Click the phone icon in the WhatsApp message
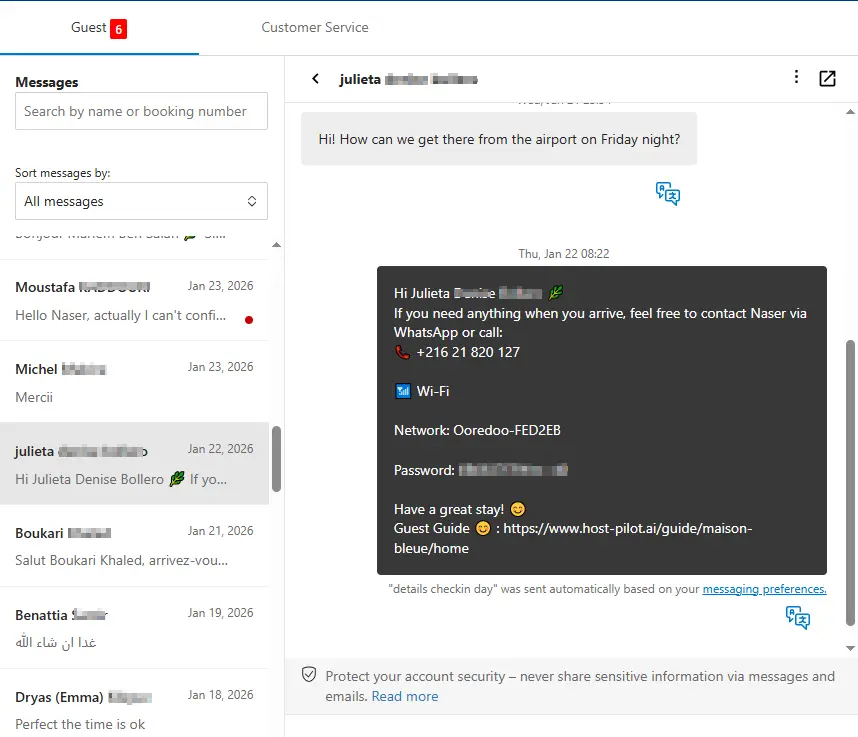Image resolution: width=858 pixels, height=737 pixels. tap(401, 352)
